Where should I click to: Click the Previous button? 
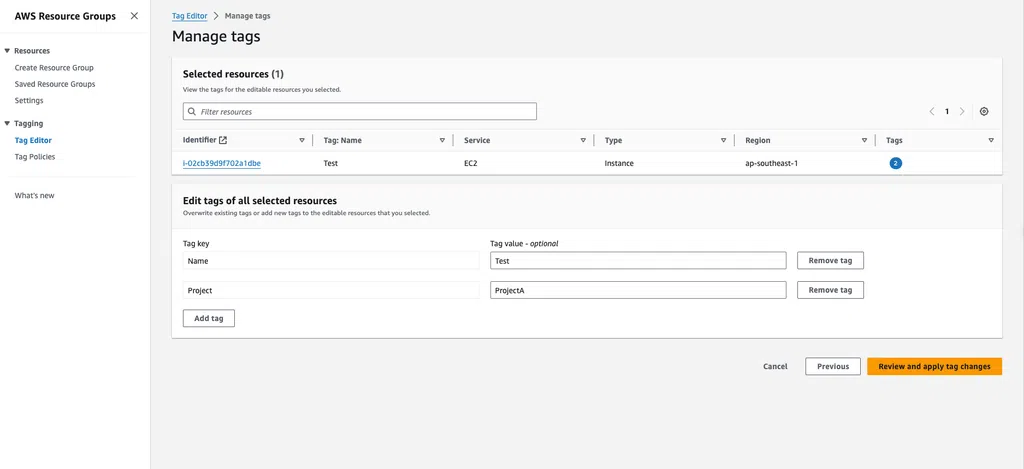(833, 366)
